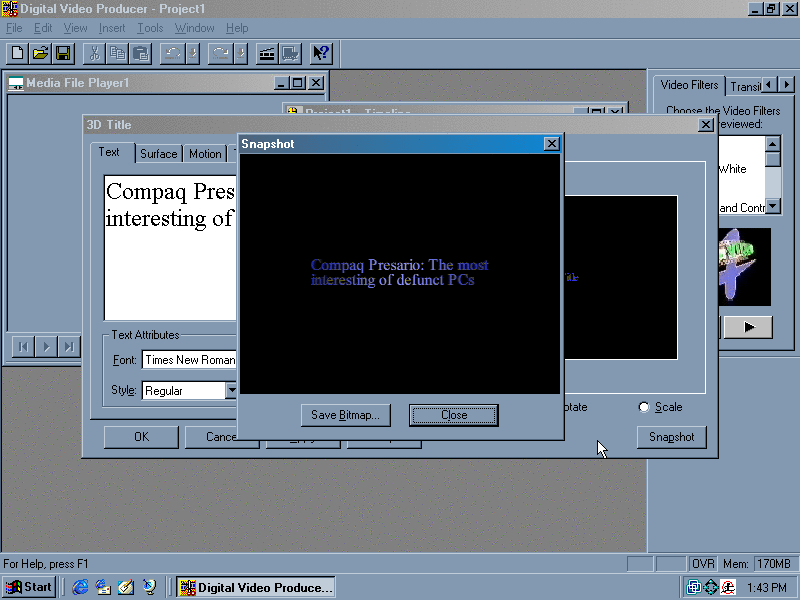Select the Video Filters tab
The height and width of the screenshot is (600, 800).
pos(689,85)
